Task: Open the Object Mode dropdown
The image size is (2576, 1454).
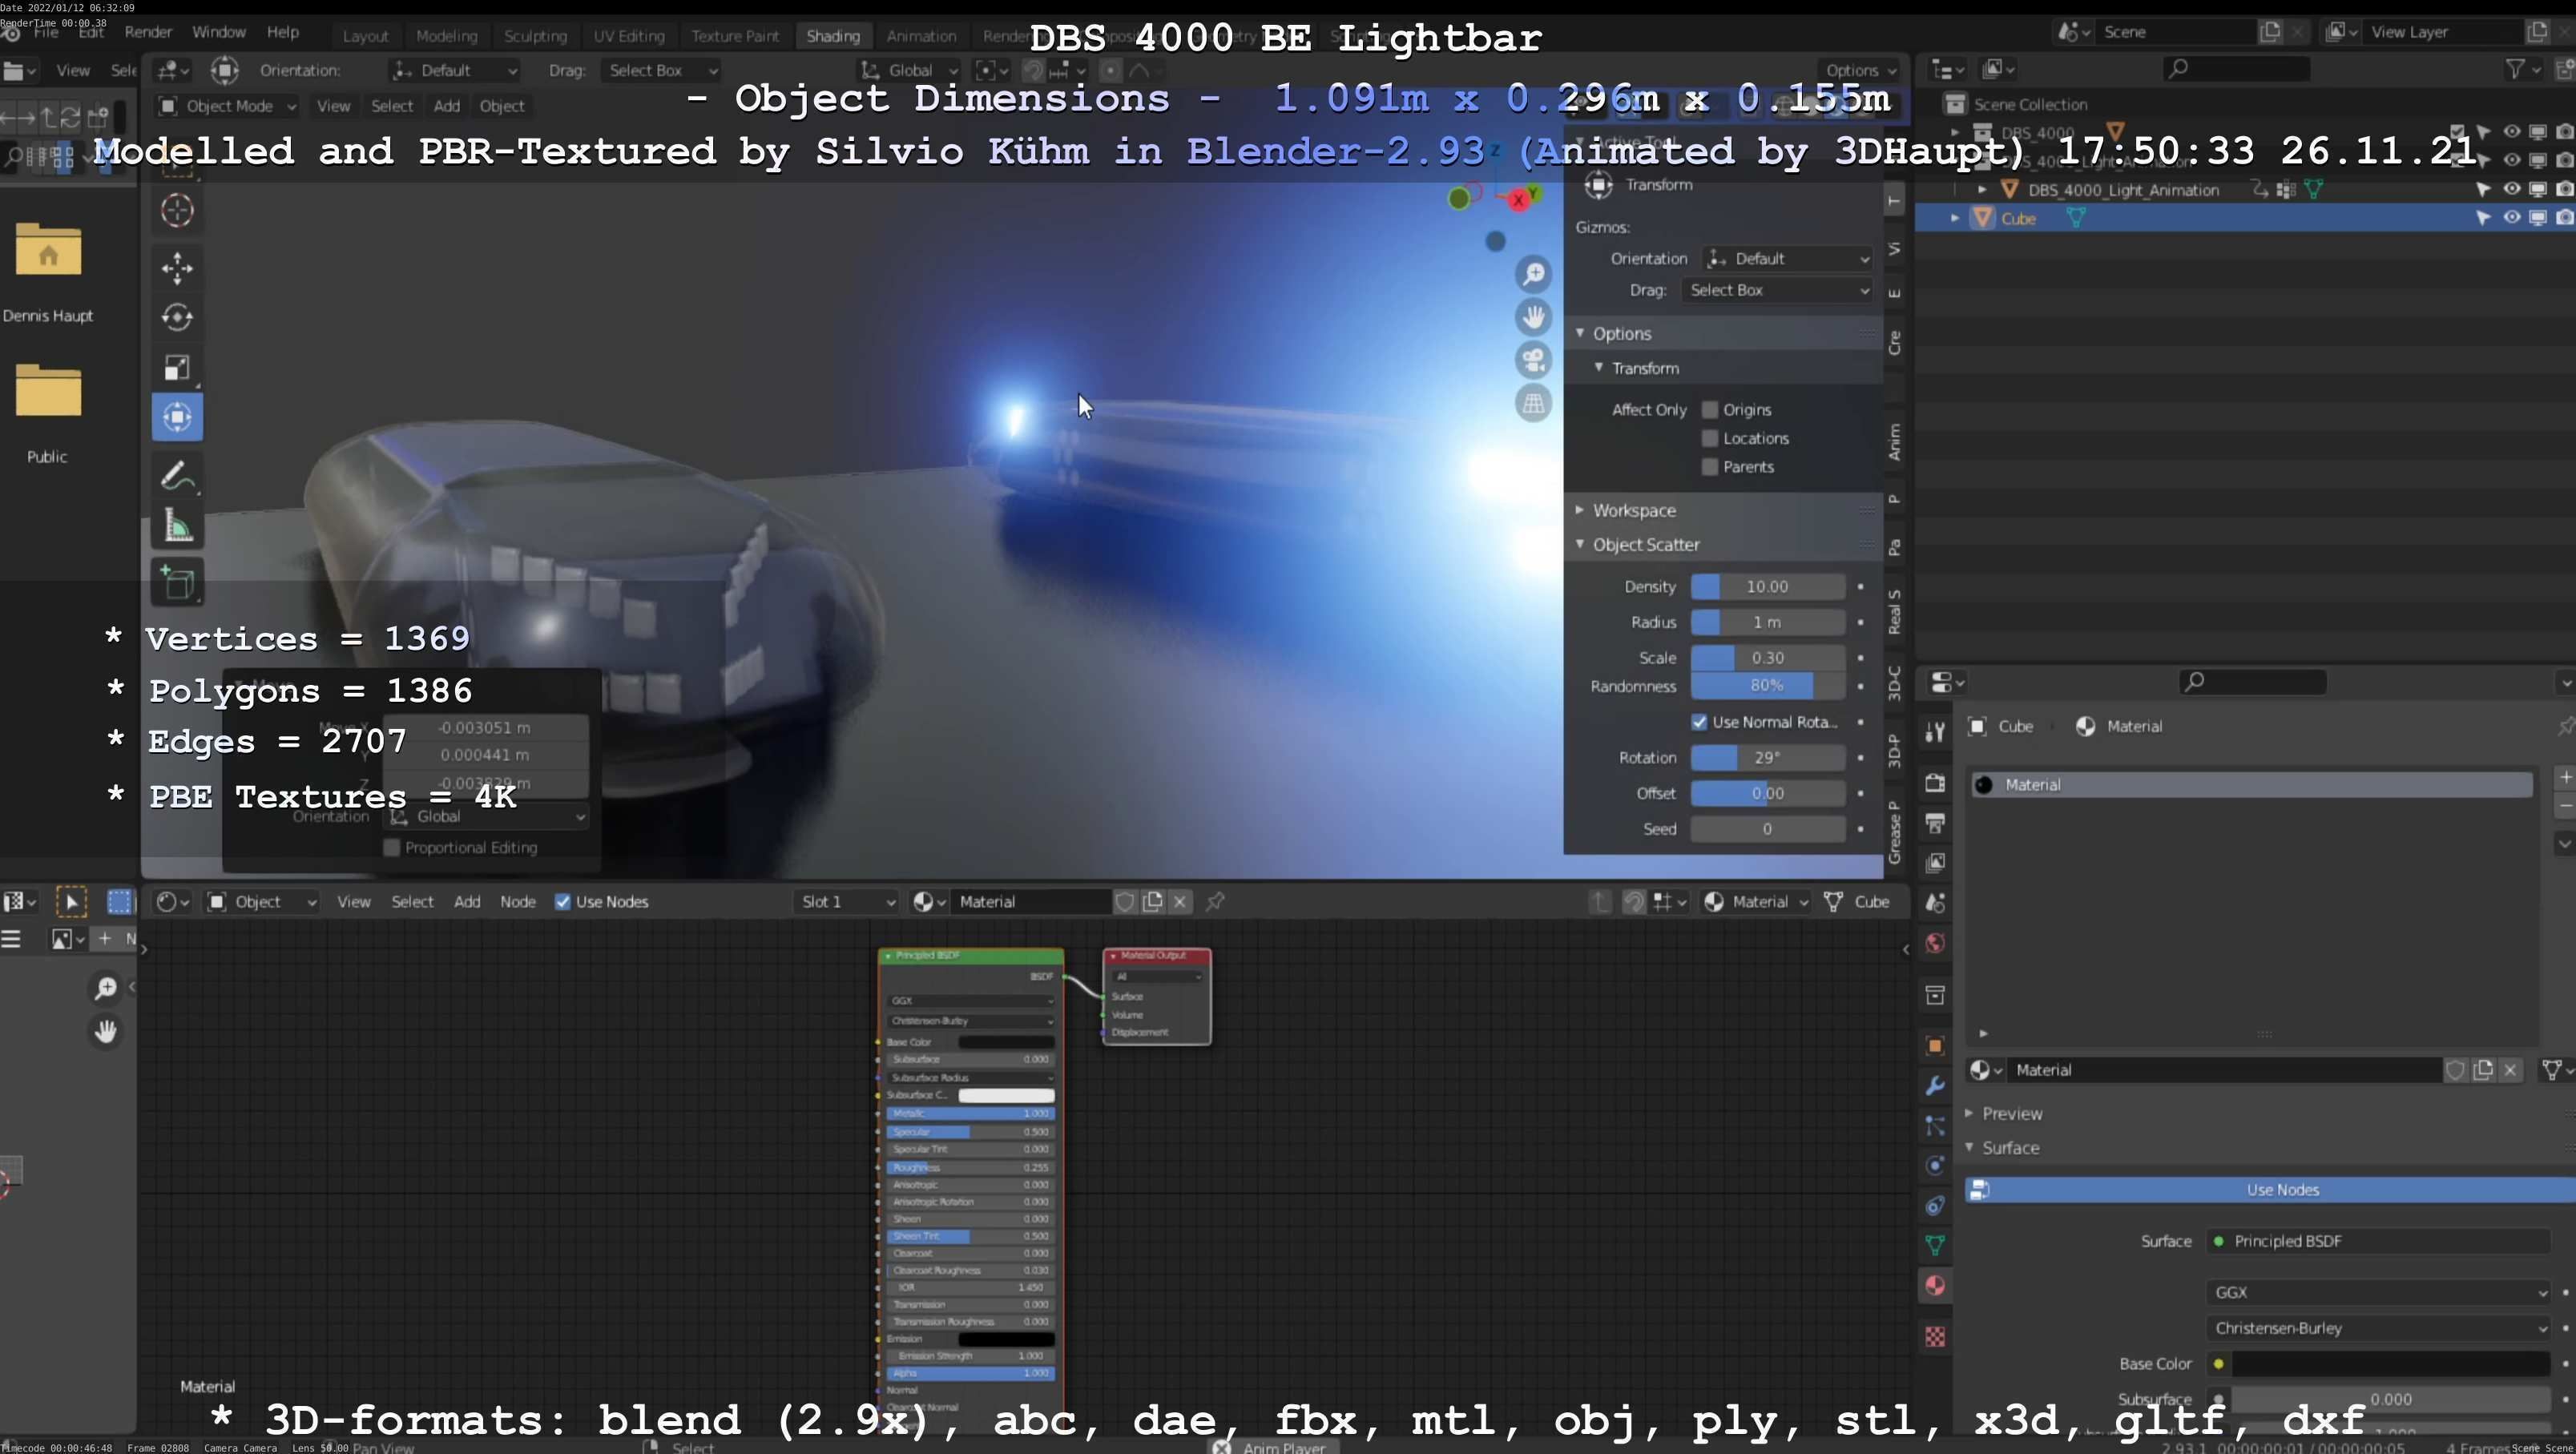Action: (228, 106)
